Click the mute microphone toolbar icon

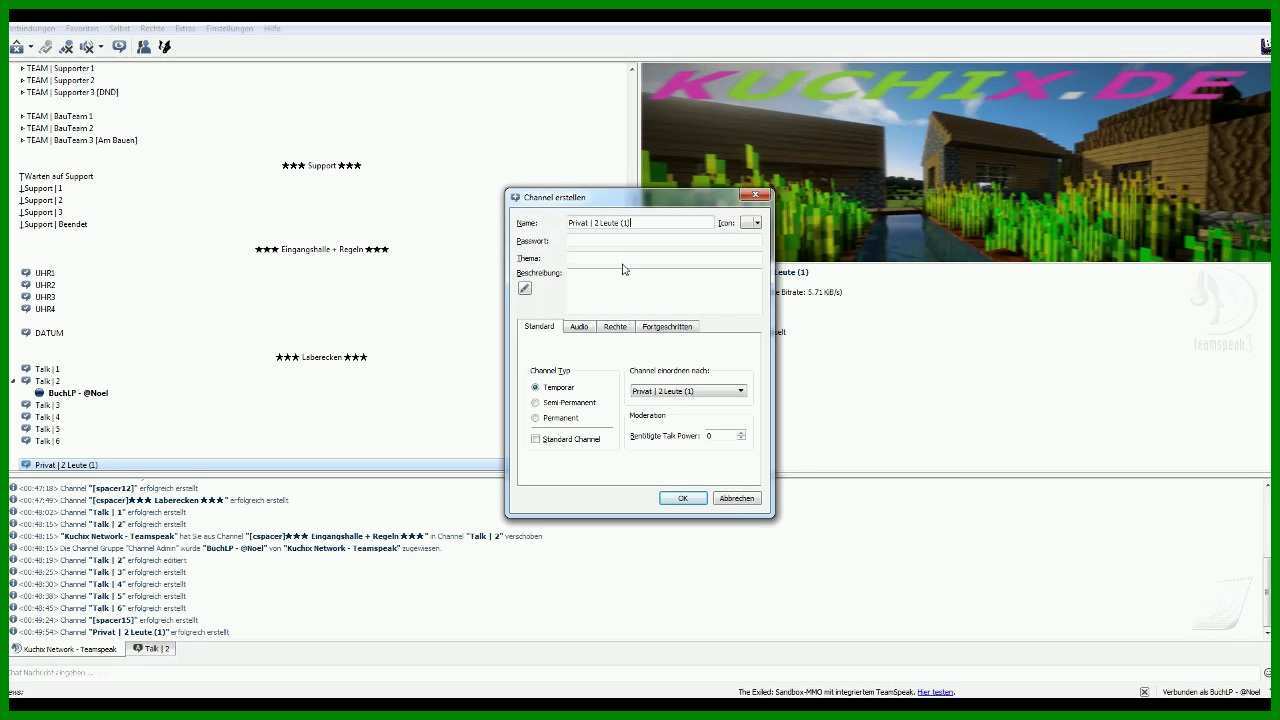pos(66,46)
